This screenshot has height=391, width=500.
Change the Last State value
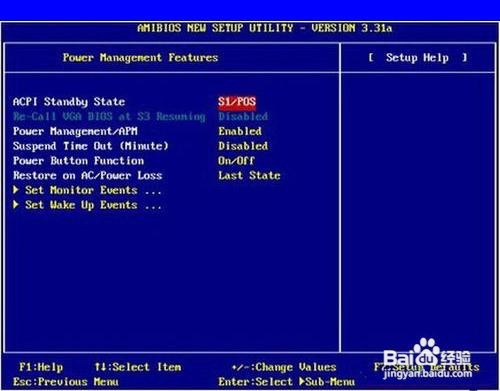tap(249, 175)
